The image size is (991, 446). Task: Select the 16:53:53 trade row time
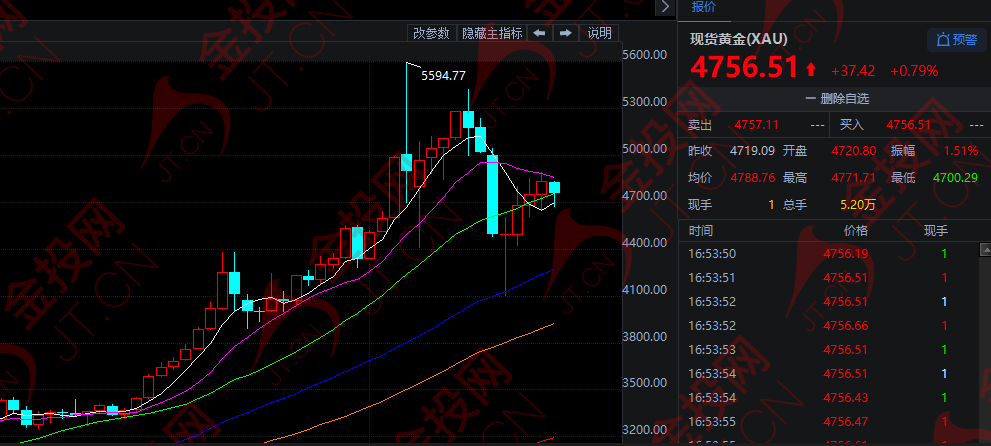coord(712,350)
